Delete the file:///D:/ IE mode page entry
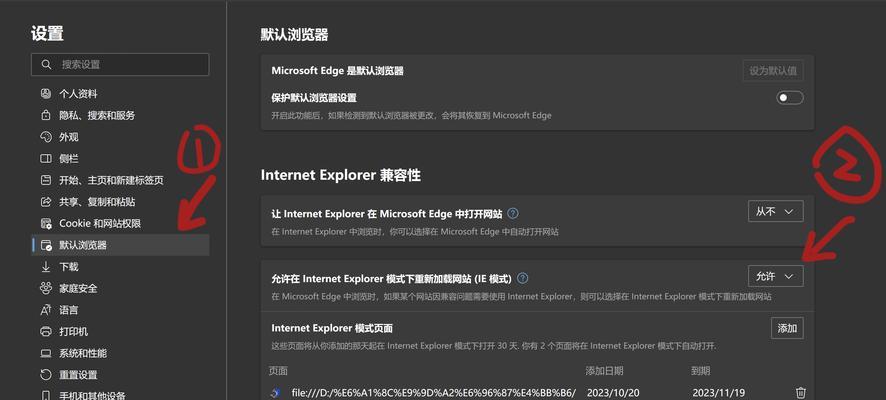This screenshot has height=400, width=886. [801, 392]
